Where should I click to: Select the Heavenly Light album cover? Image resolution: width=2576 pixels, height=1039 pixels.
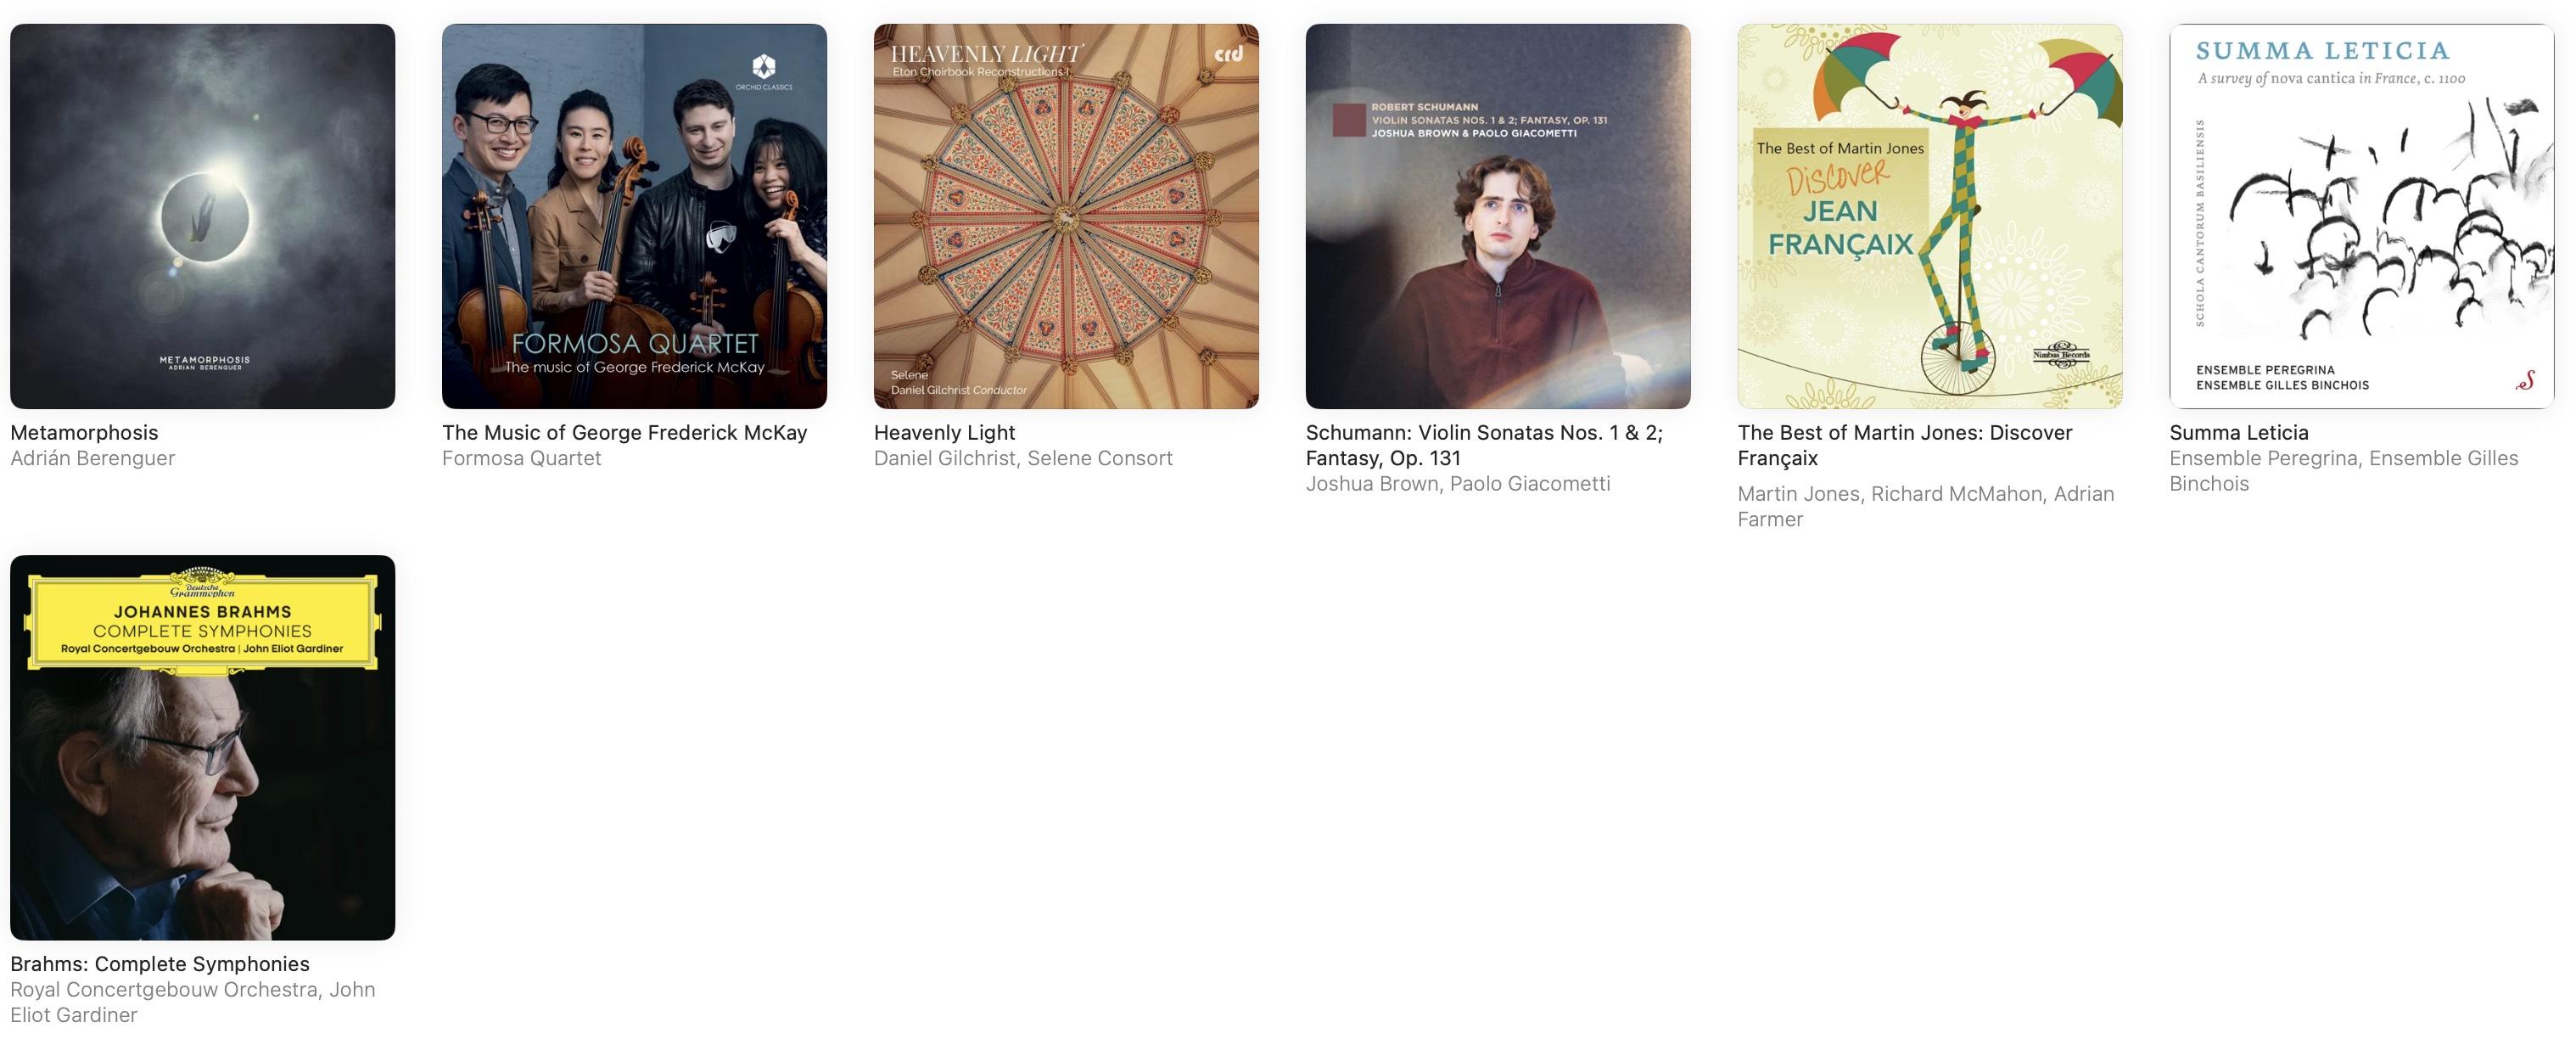click(x=1066, y=216)
